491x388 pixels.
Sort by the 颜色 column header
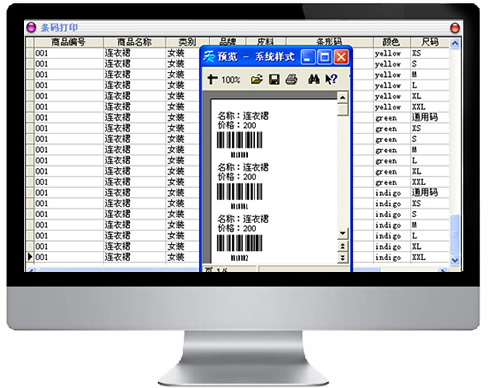(391, 42)
